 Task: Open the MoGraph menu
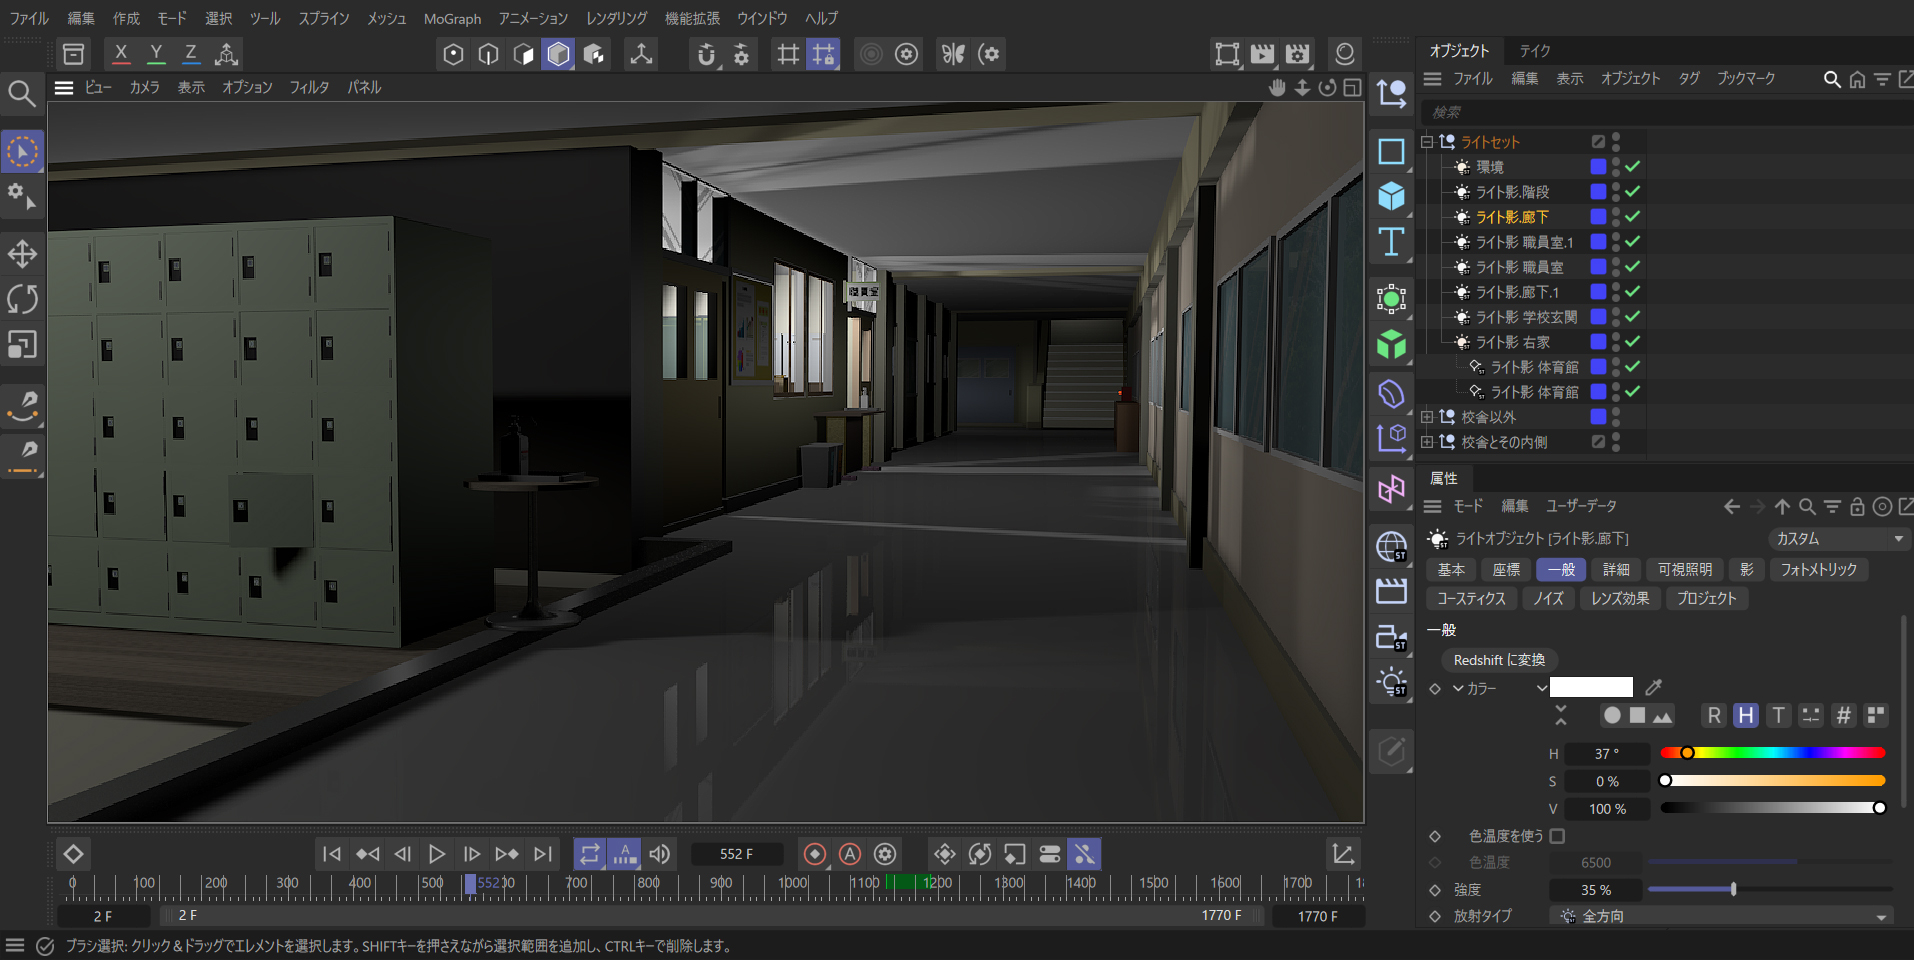(452, 18)
